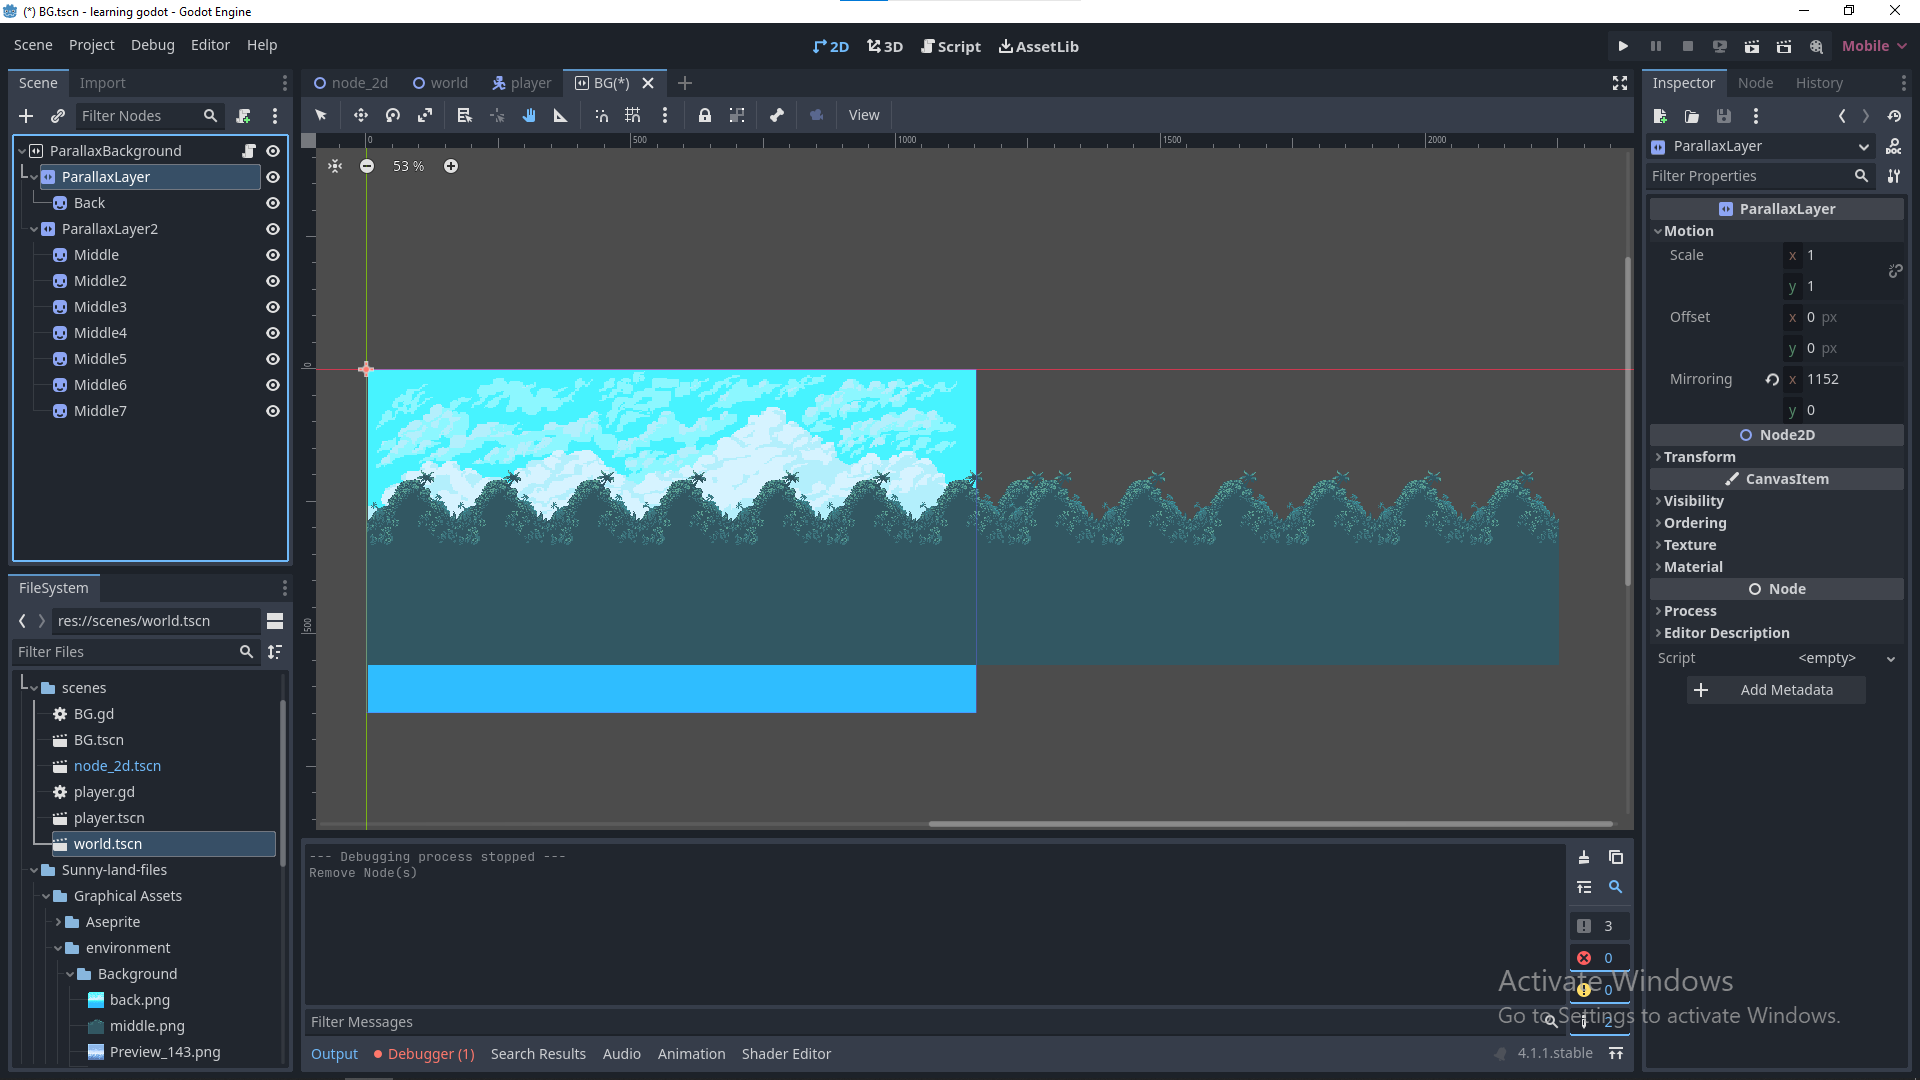
Task: Open the Debug menu
Action: coord(152,44)
